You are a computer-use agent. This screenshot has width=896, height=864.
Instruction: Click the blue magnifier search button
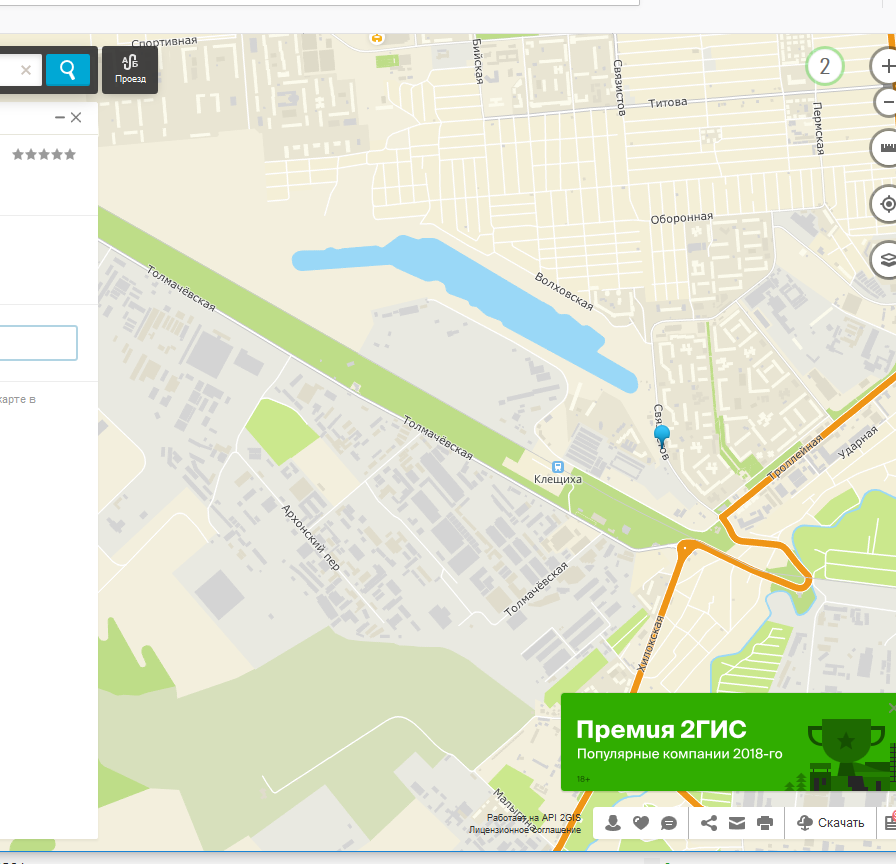tap(68, 70)
